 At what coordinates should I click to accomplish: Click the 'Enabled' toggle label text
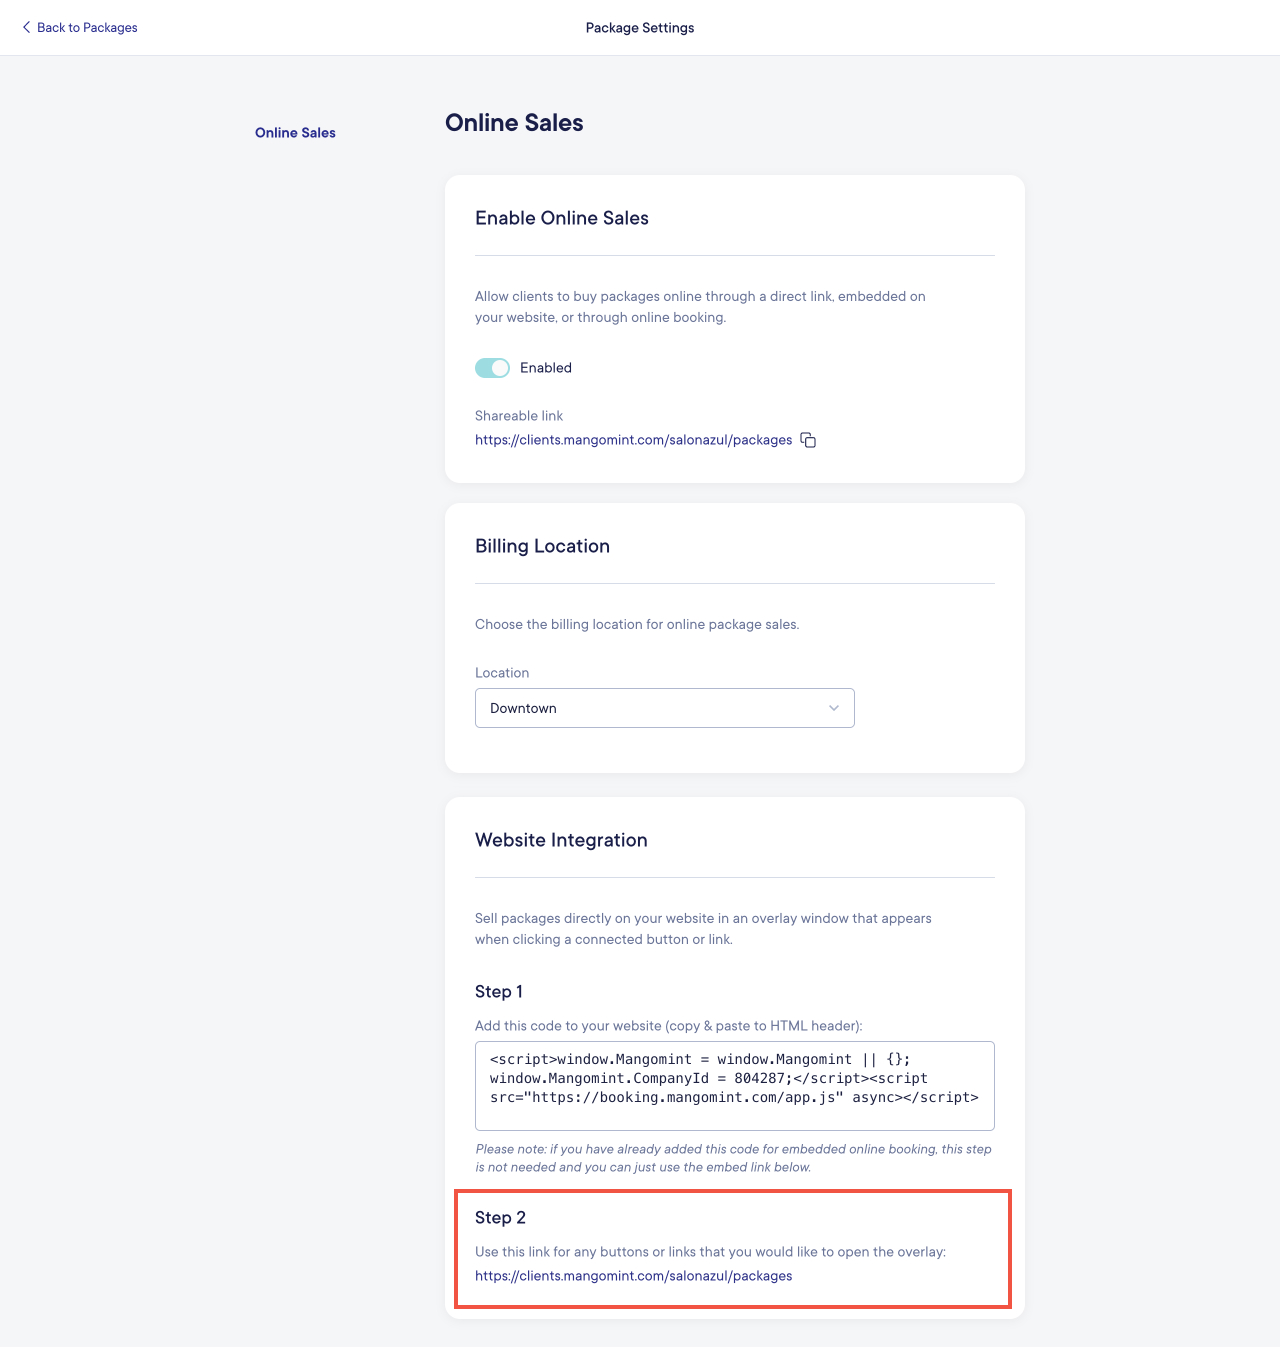tap(546, 368)
